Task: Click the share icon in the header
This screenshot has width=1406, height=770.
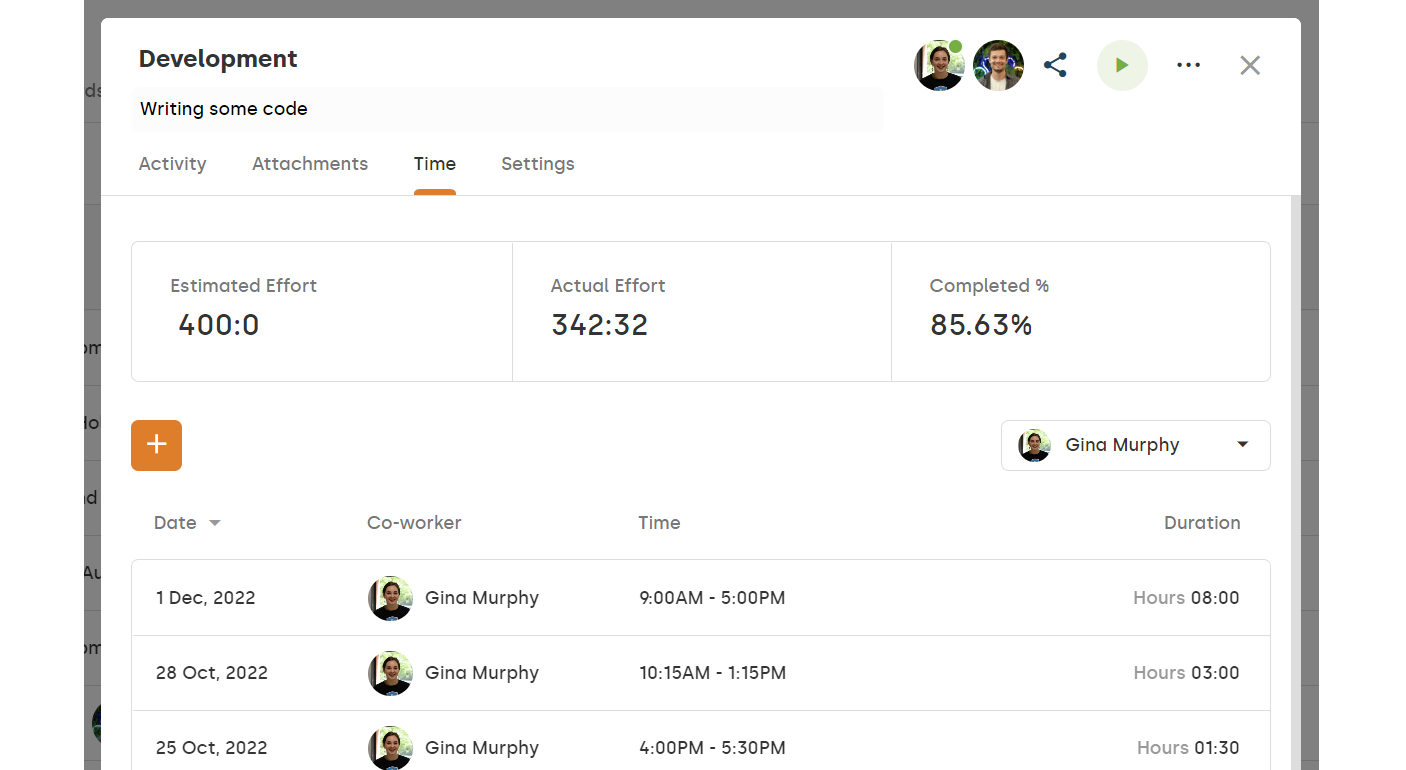Action: coord(1055,66)
